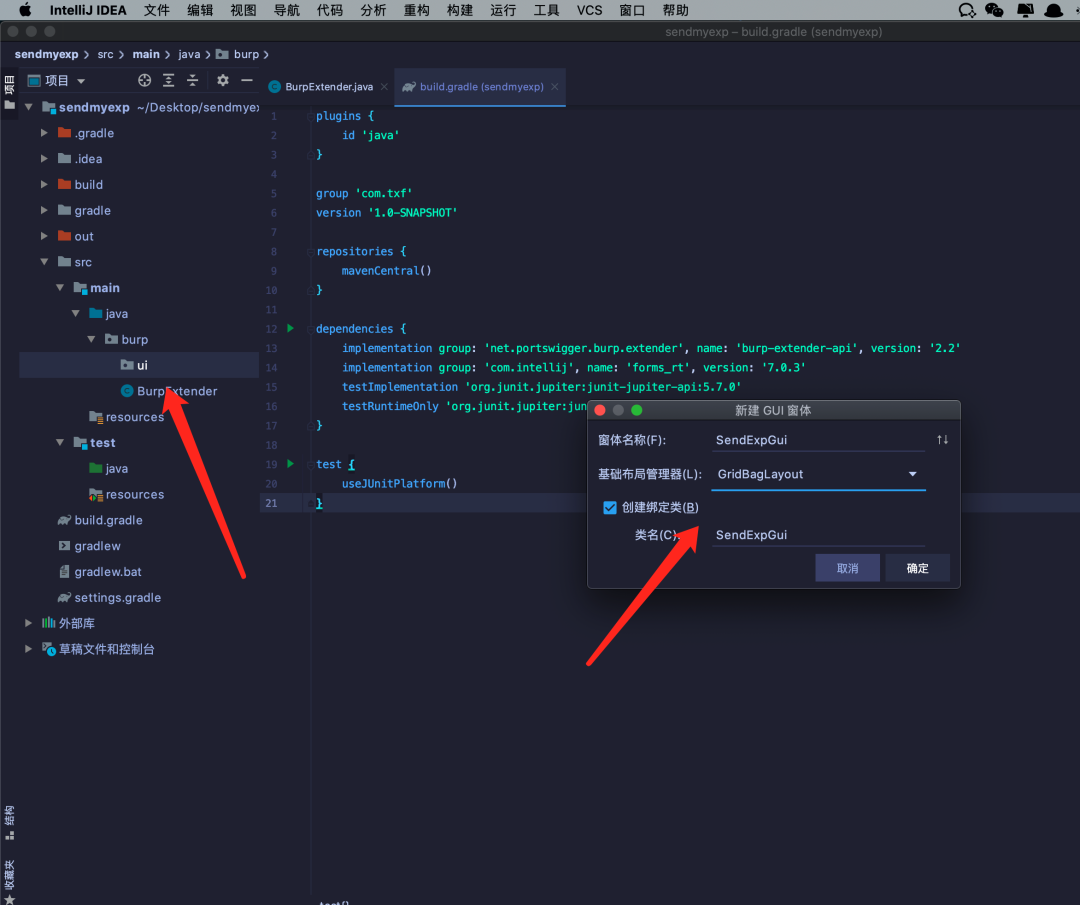Switch to build.gradle (sendmyexp) tab

coord(481,87)
